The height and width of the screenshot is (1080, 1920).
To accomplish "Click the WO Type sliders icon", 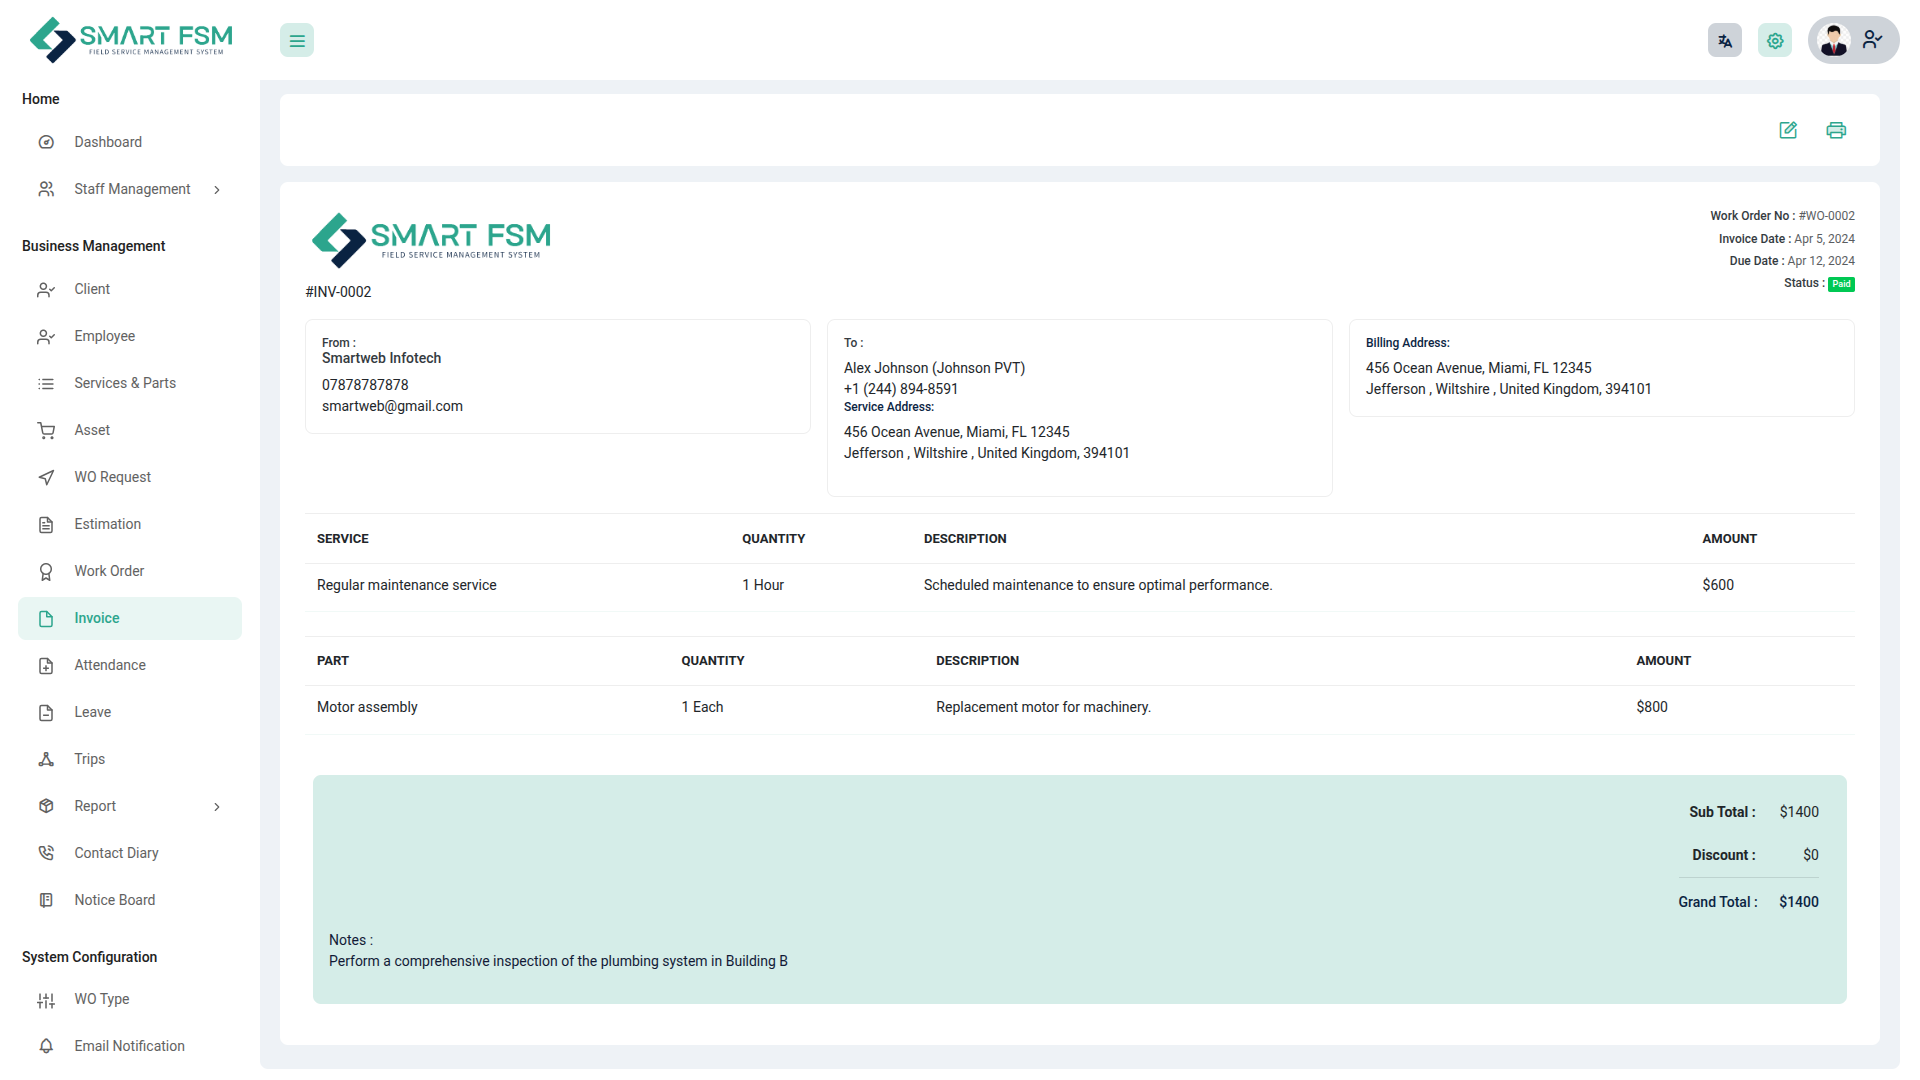I will tap(46, 1000).
